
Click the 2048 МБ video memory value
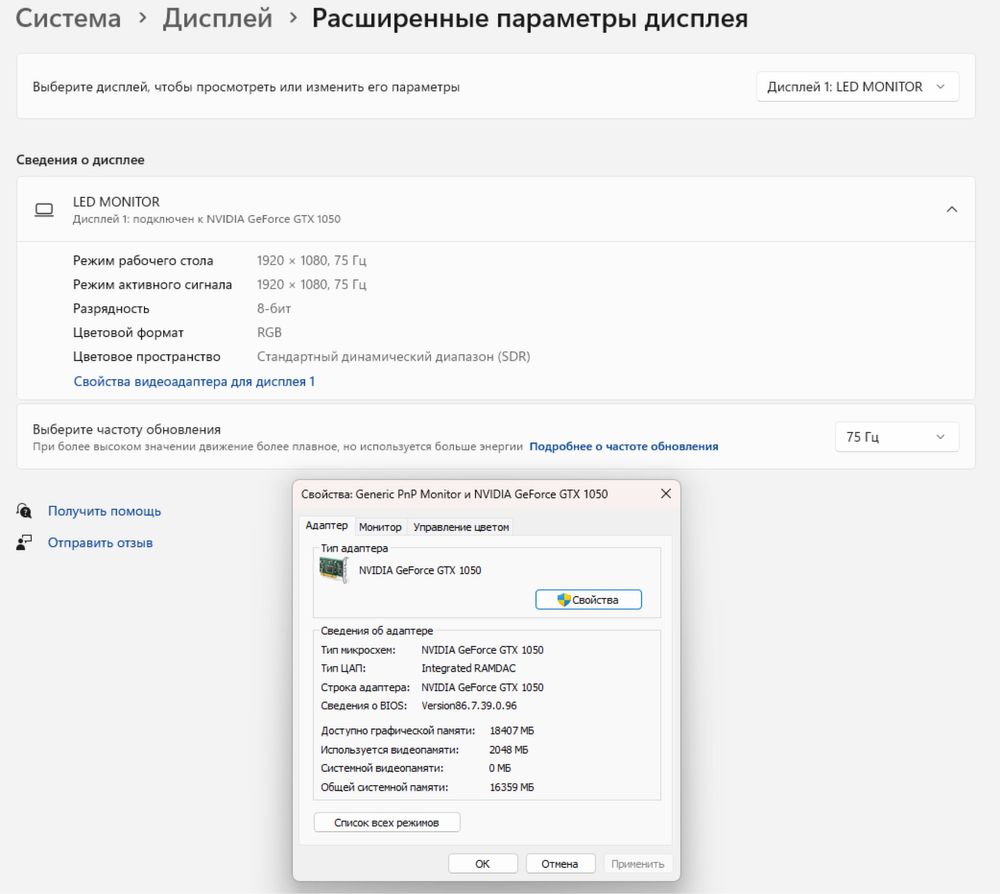click(x=509, y=750)
